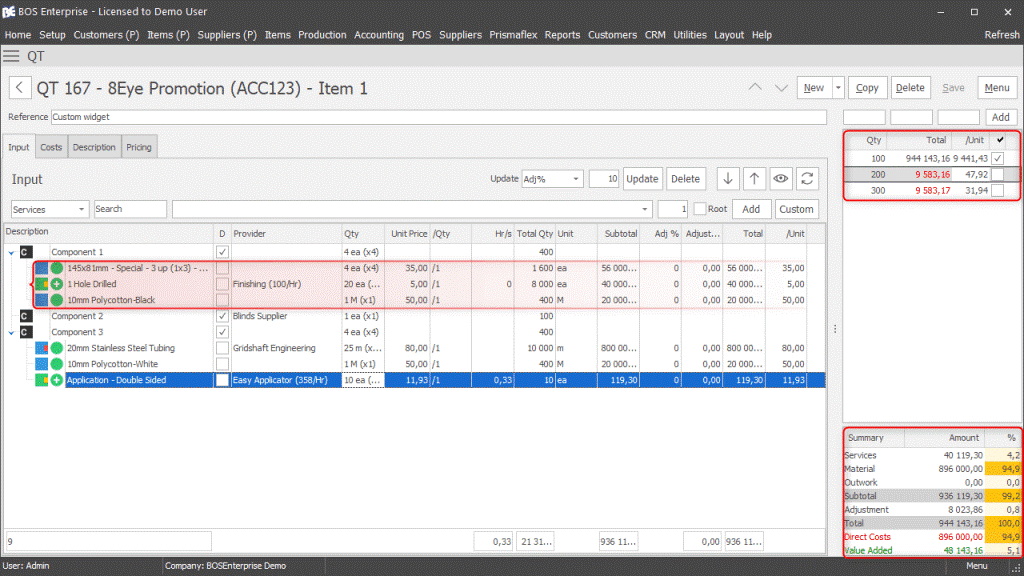Open the wide item selection dropdown
The image size is (1024, 576).
(645, 210)
